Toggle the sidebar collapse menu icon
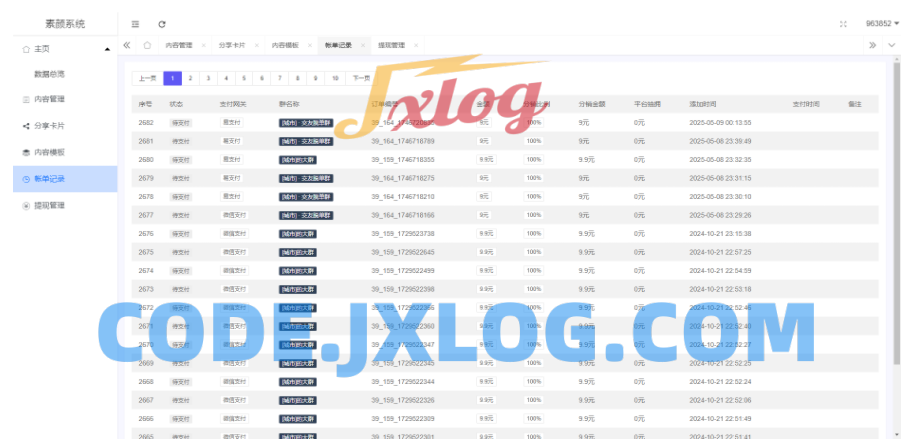The image size is (910, 448). [x=135, y=23]
